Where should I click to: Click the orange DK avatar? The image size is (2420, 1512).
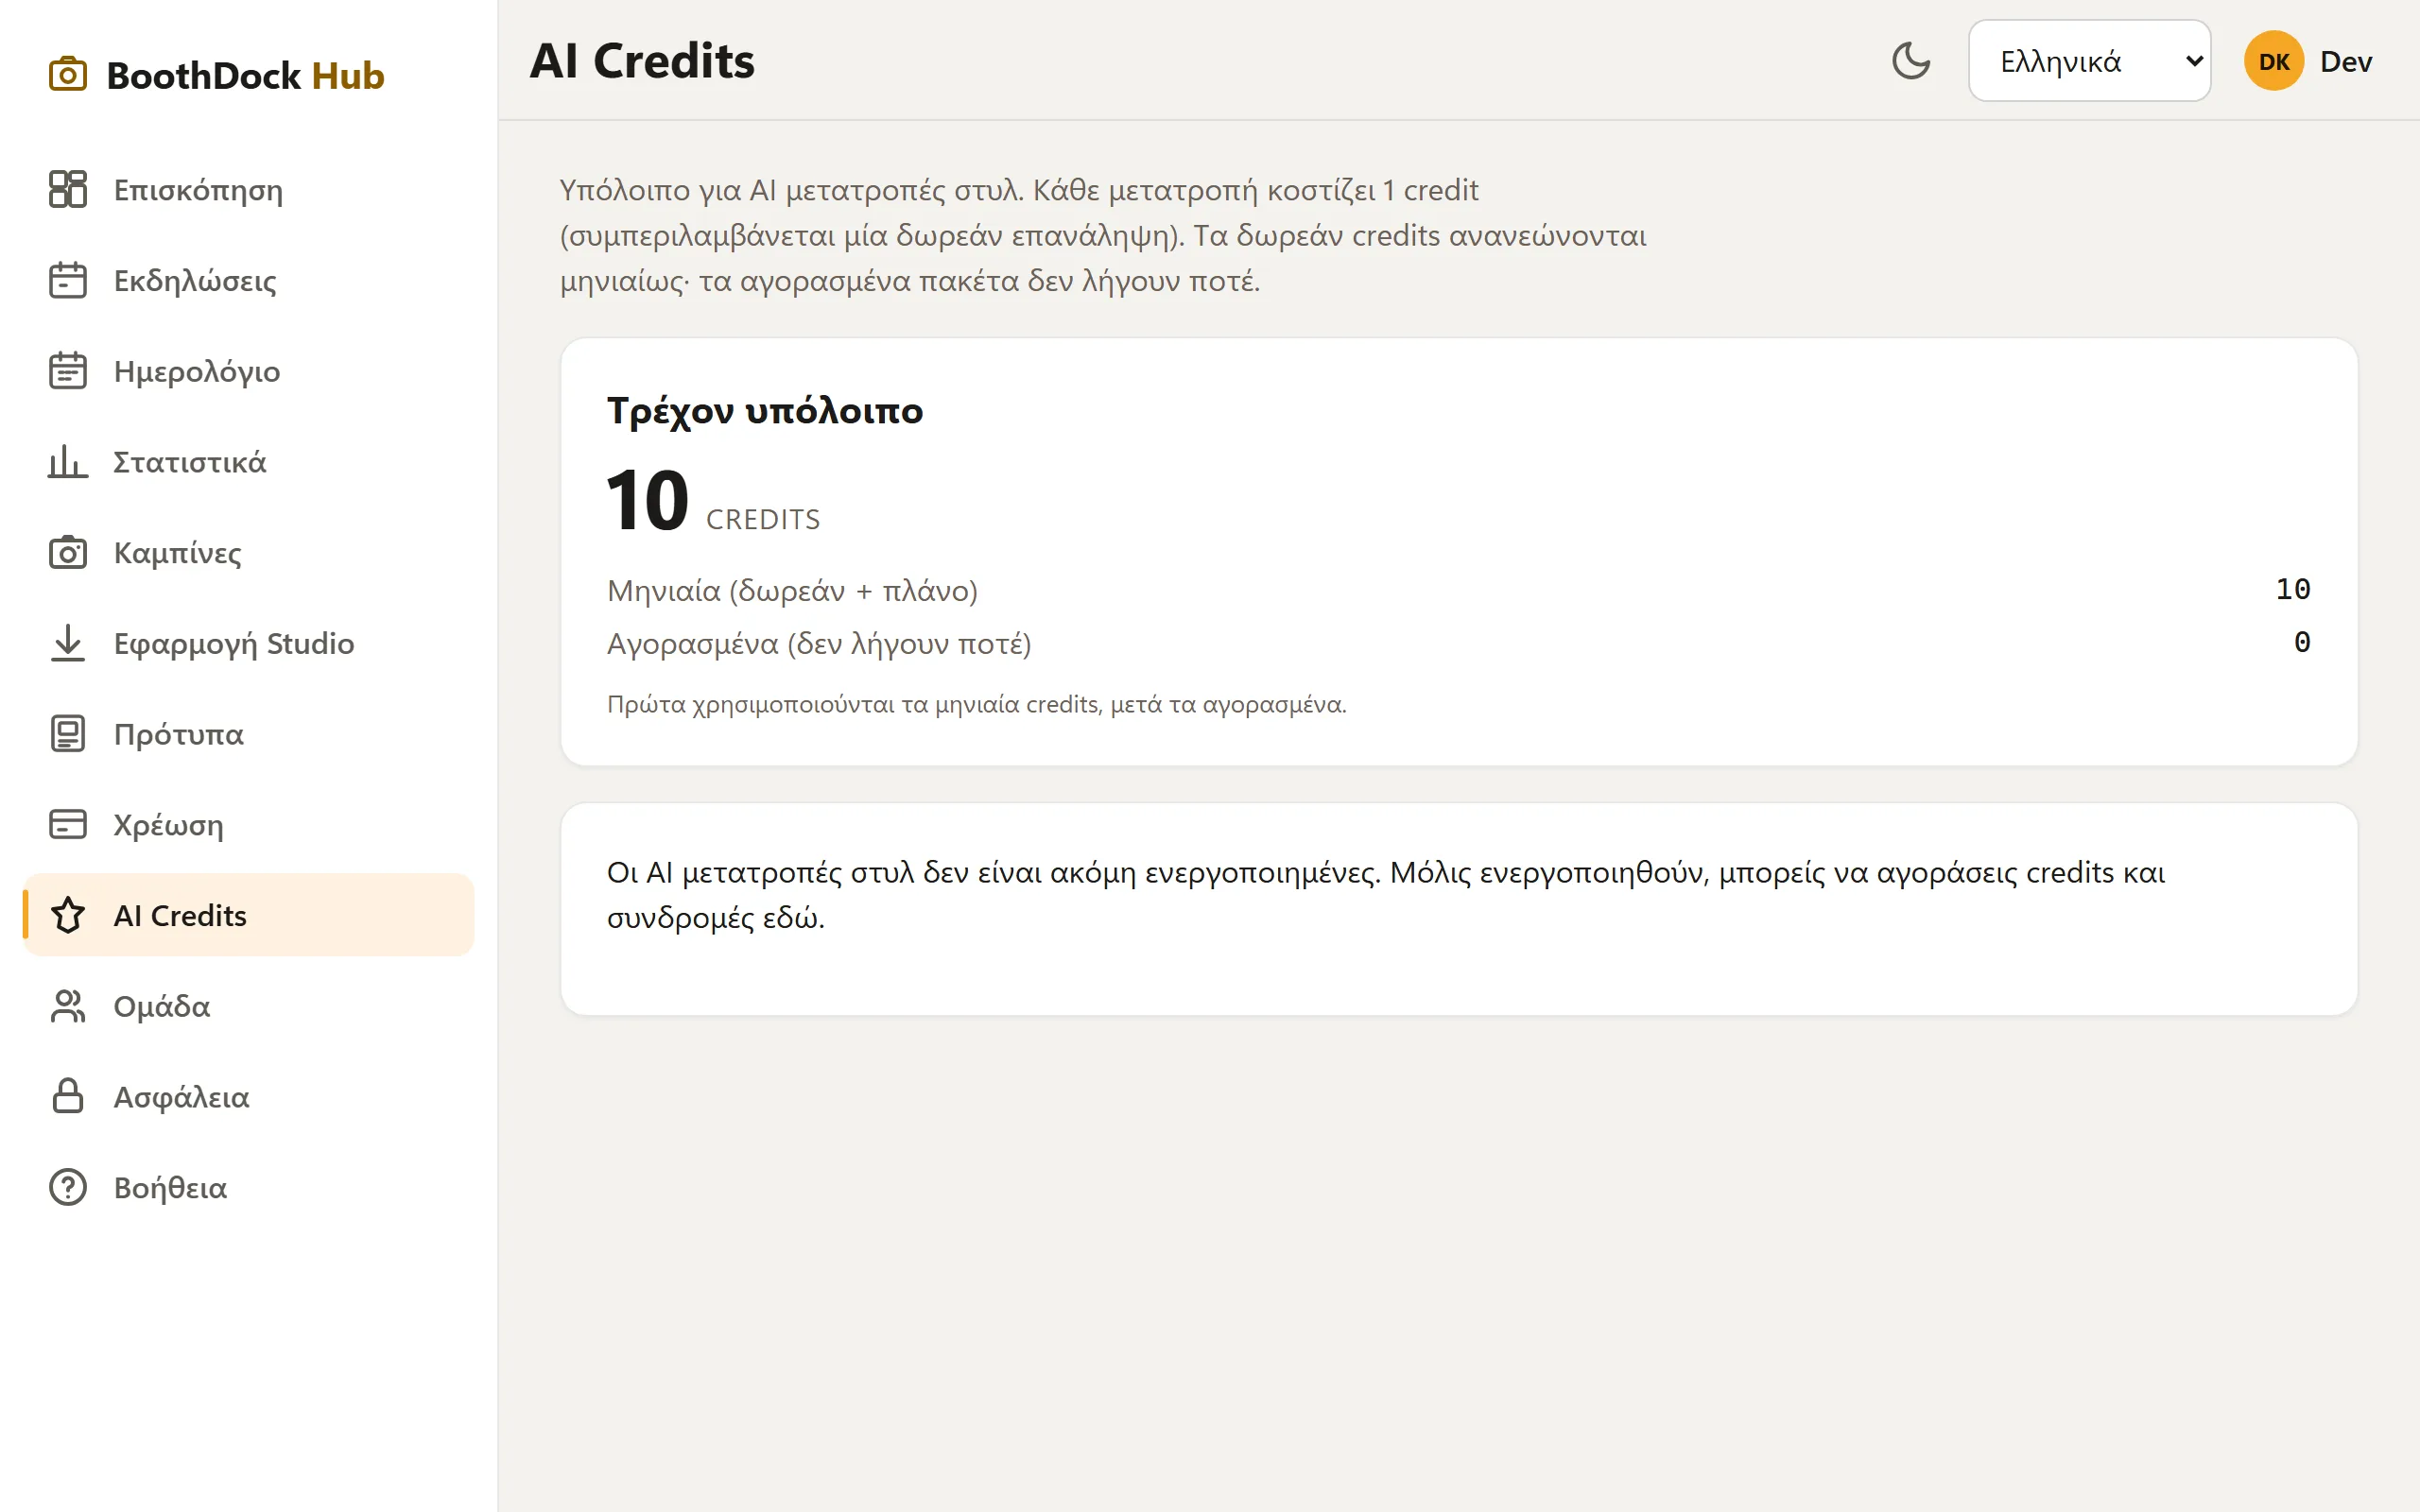click(2273, 61)
